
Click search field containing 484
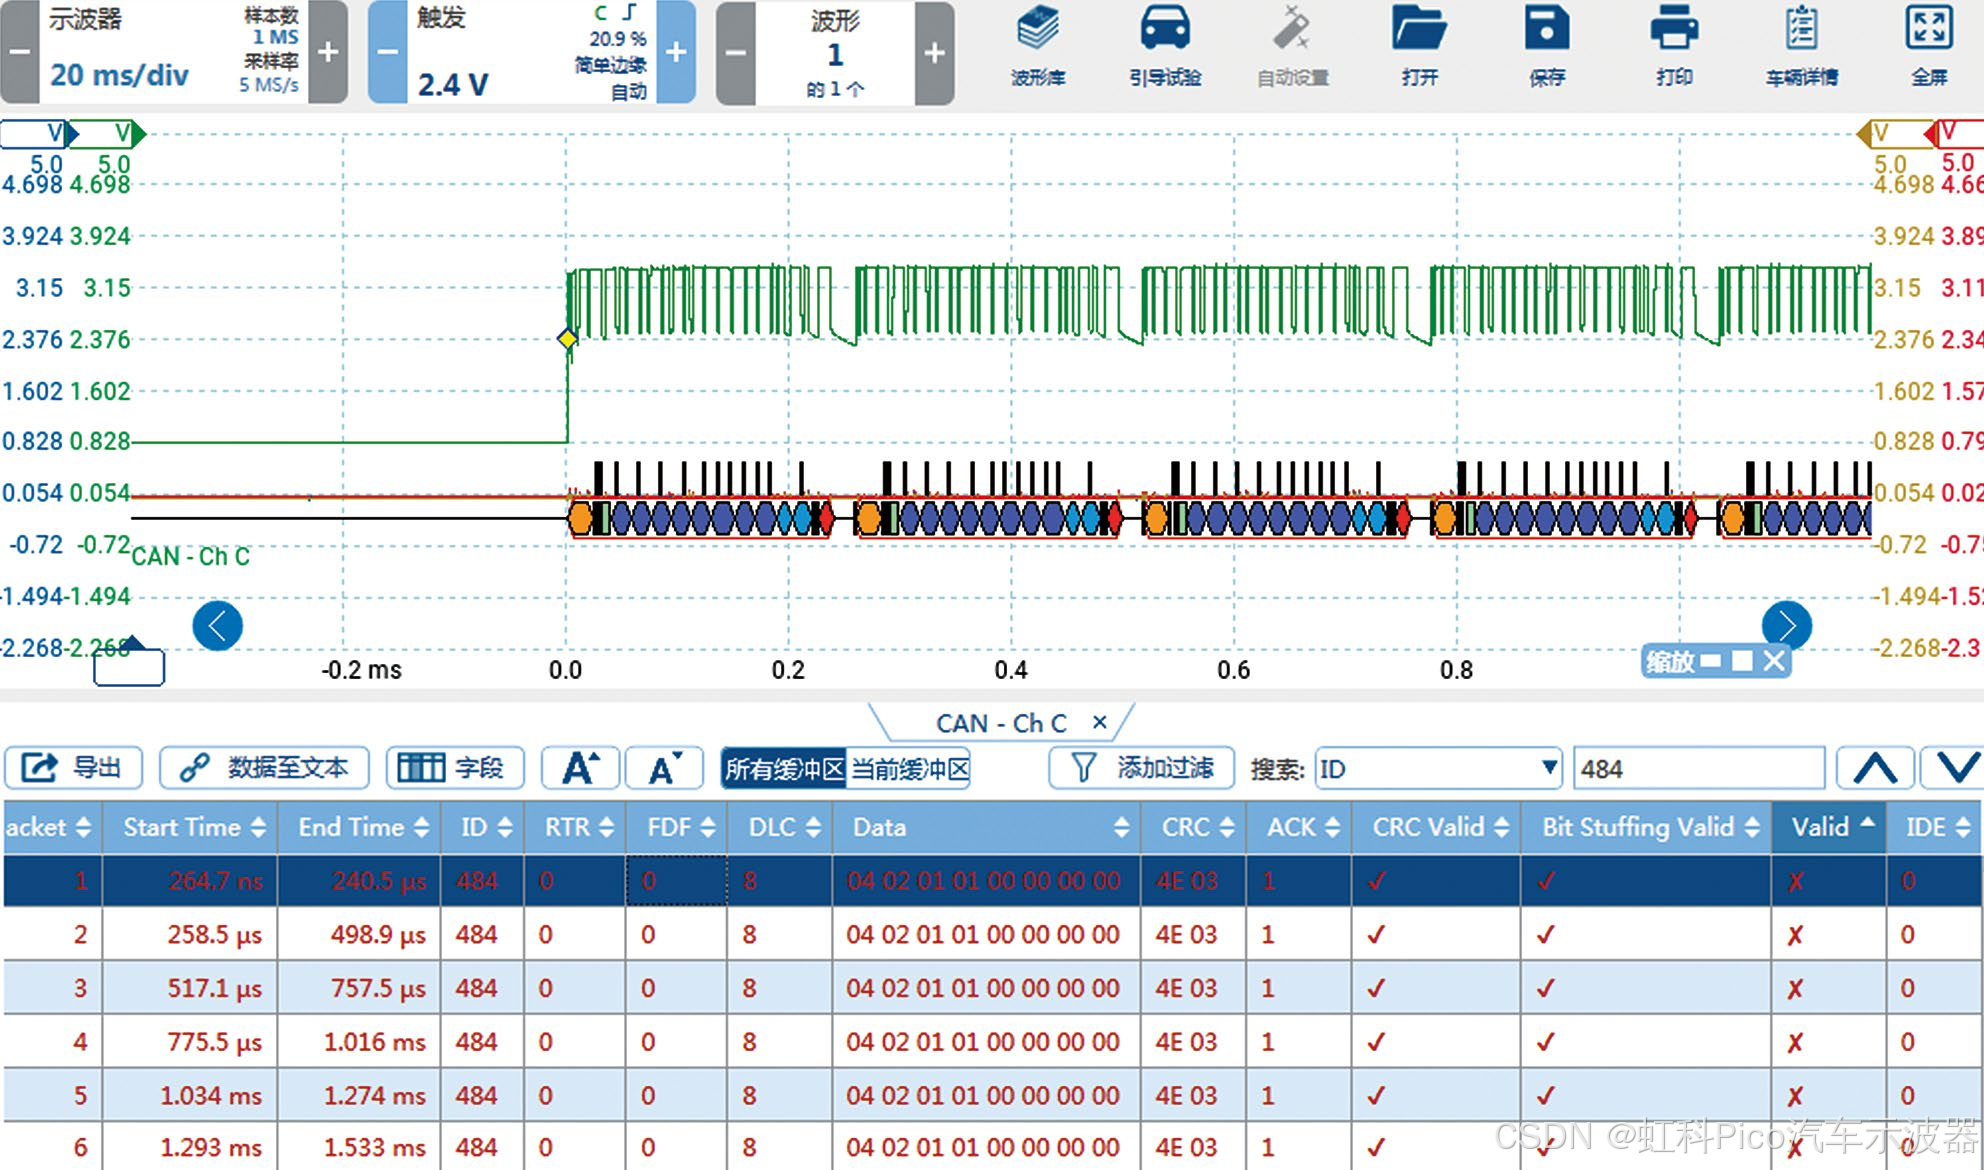pyautogui.click(x=1698, y=769)
